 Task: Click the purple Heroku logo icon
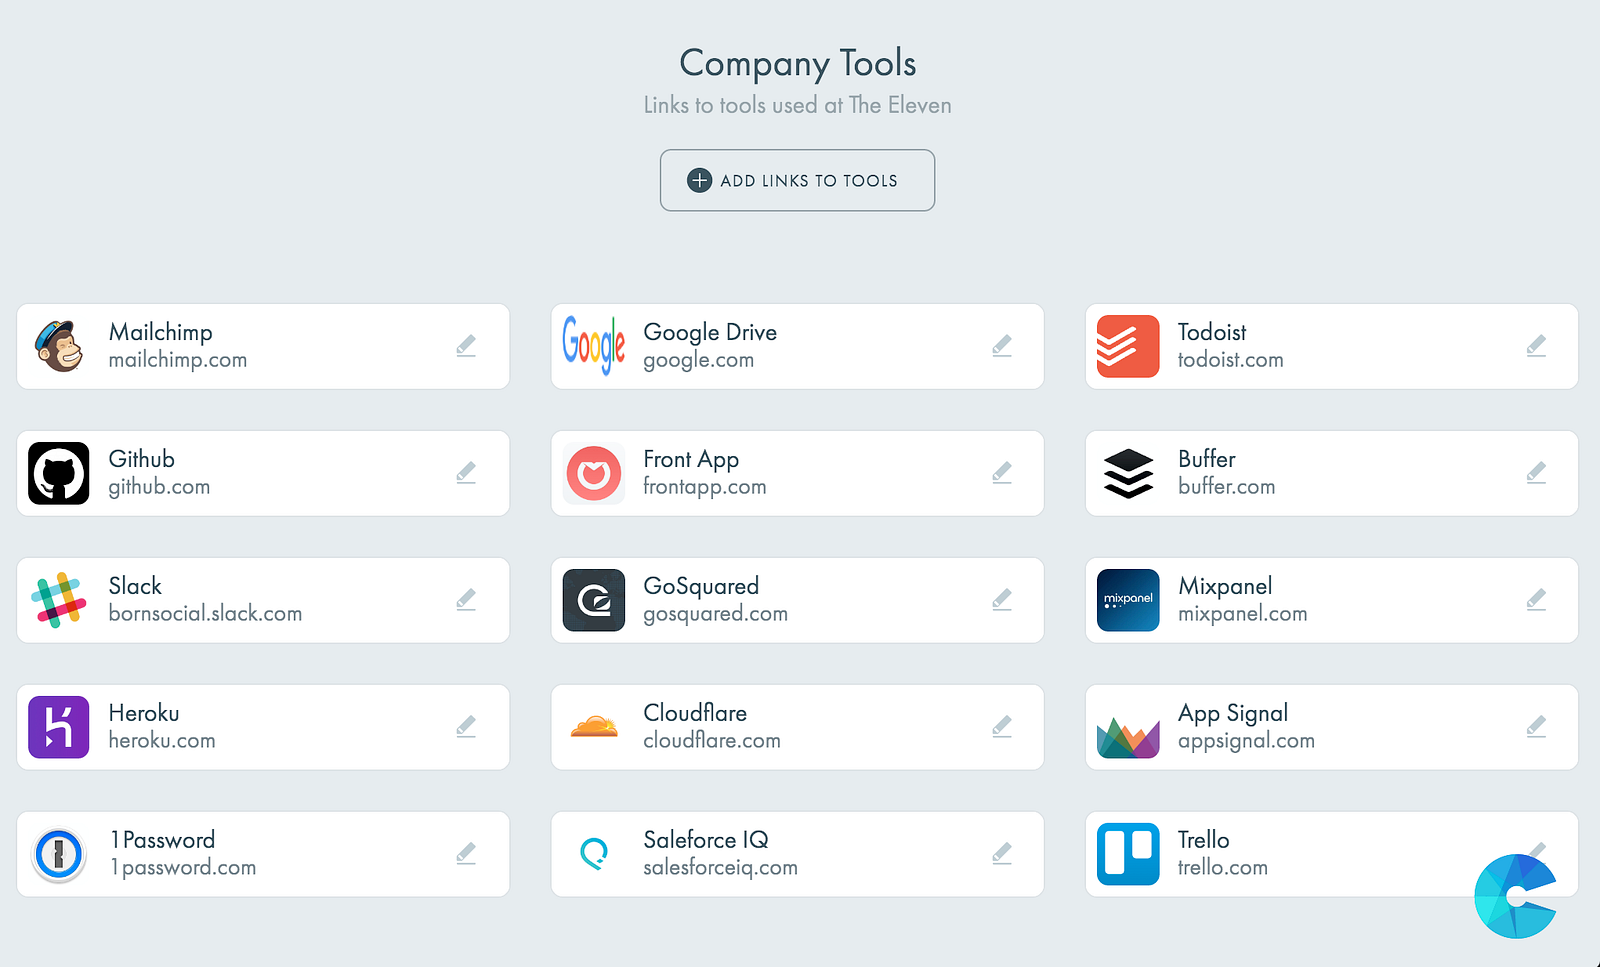59,727
